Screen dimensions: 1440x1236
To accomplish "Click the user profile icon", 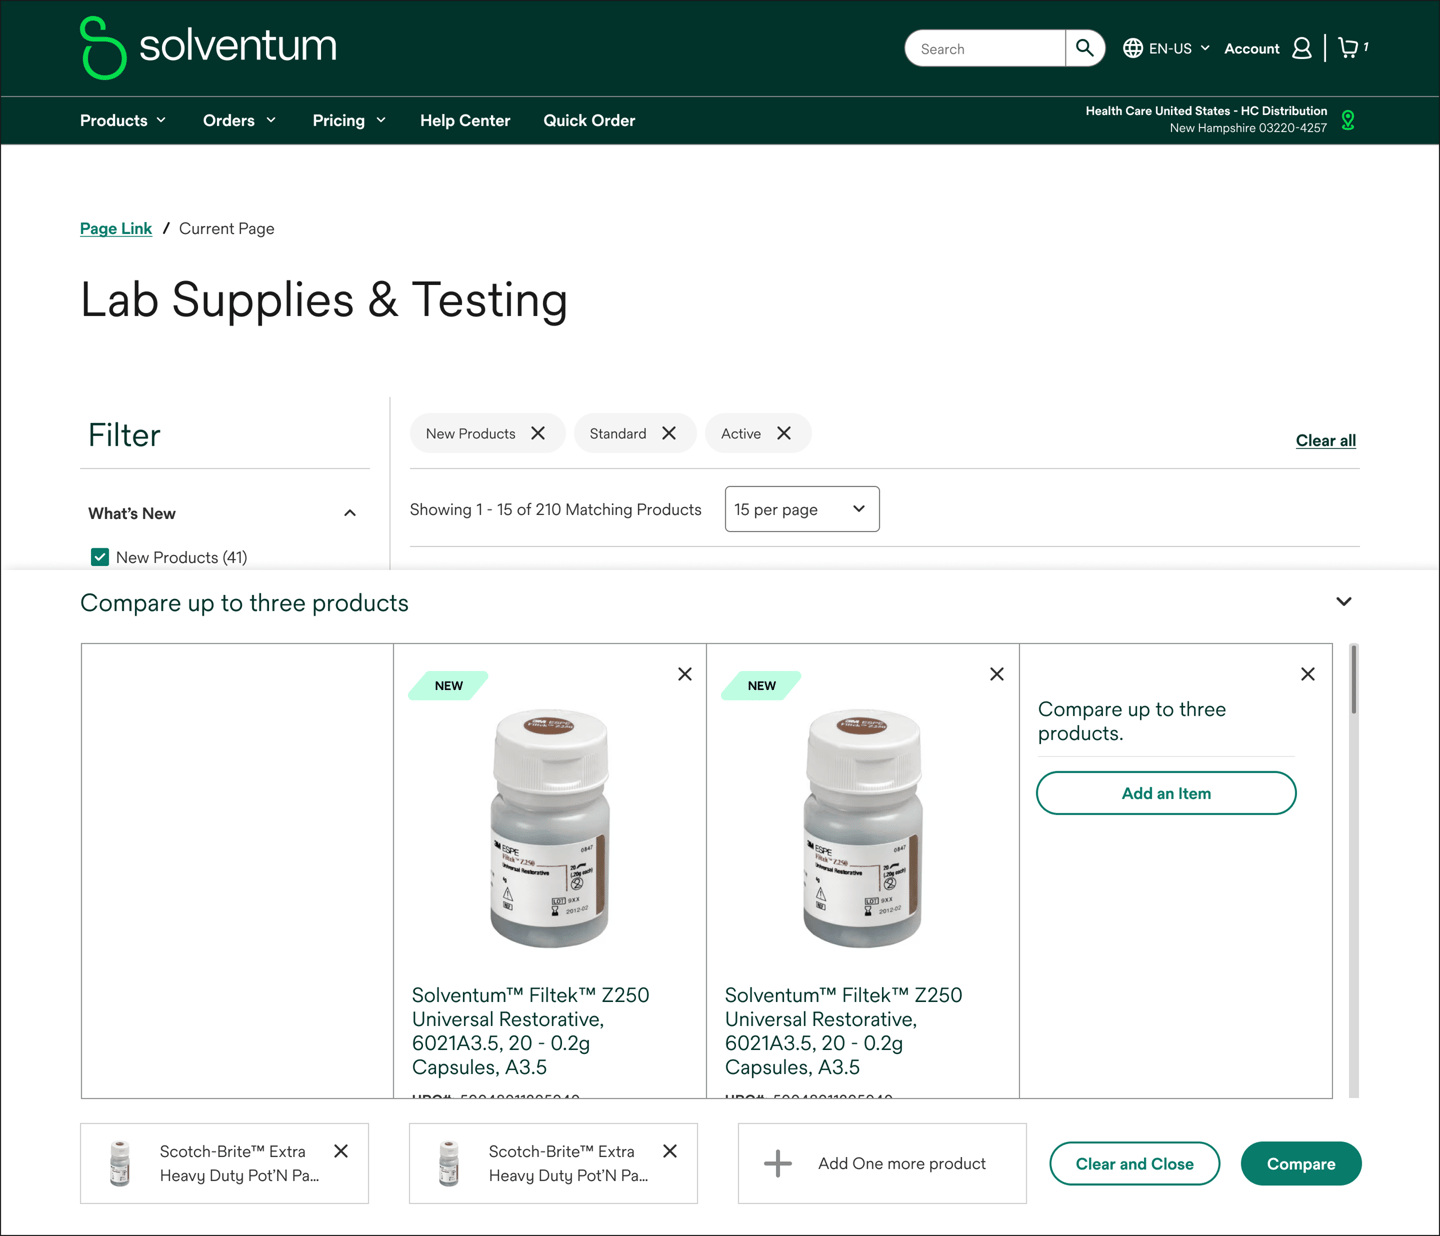I will click(1302, 48).
